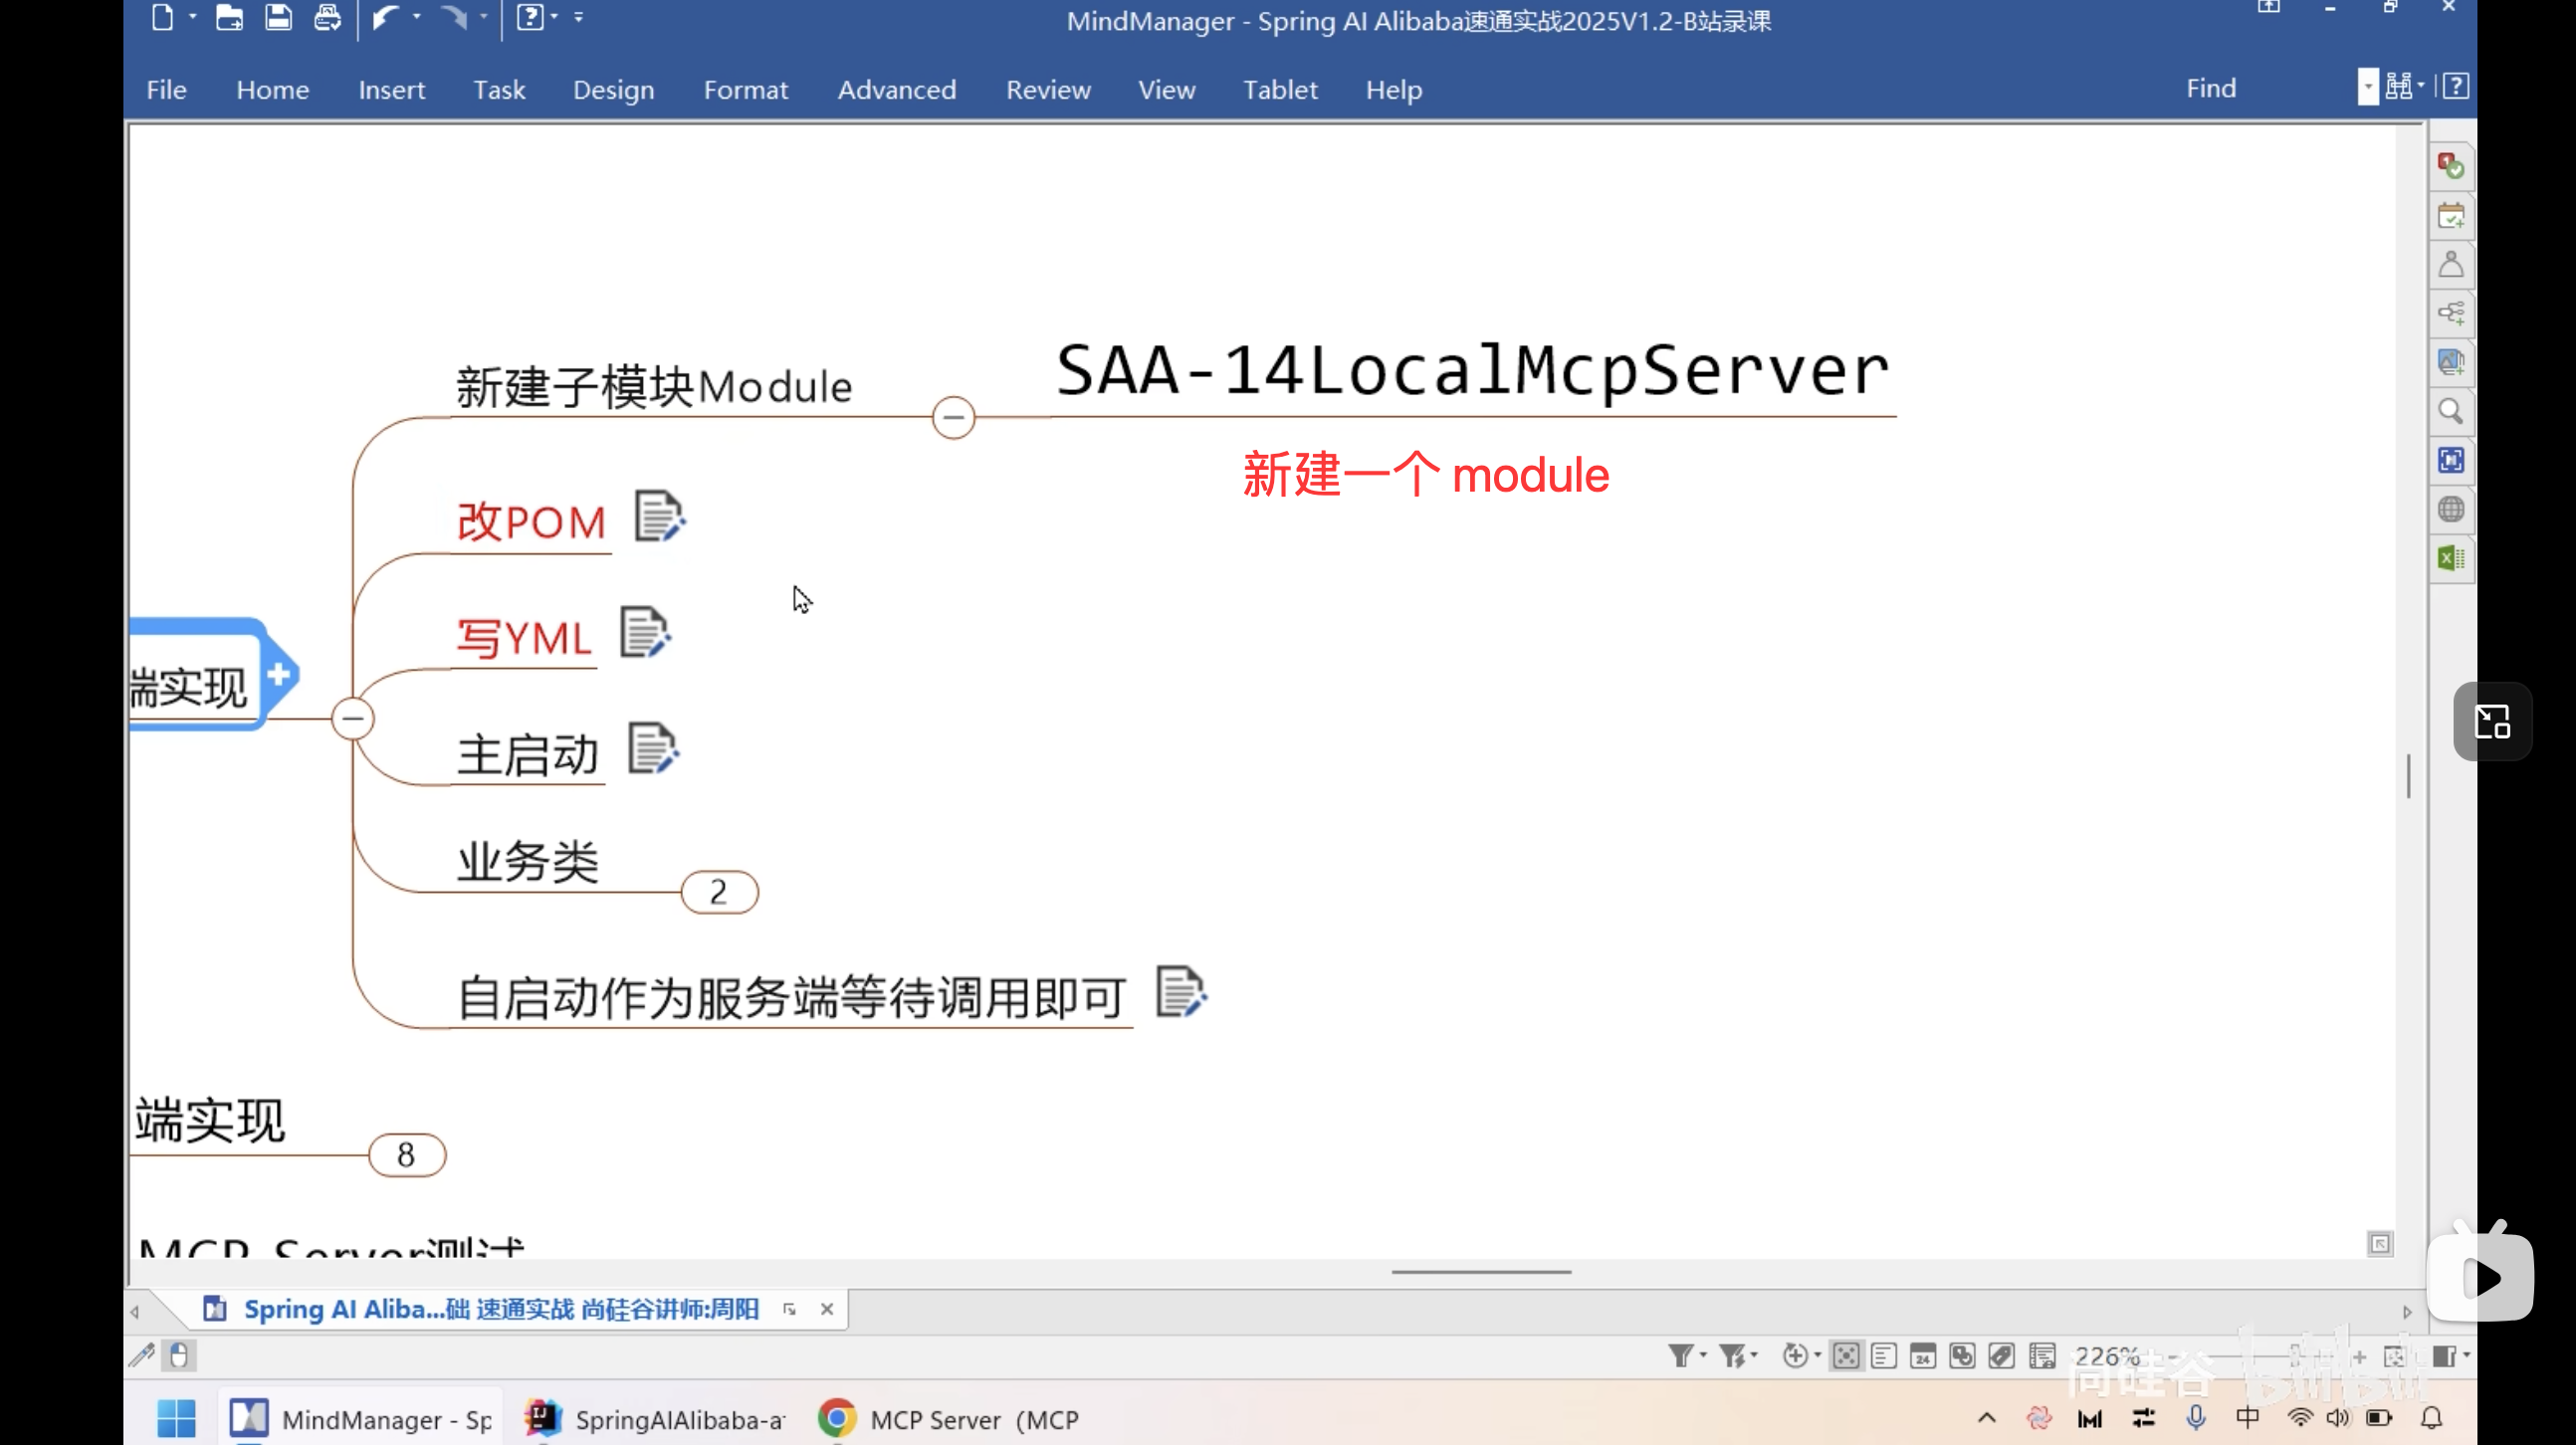
Task: Open the Insert menu
Action: click(x=391, y=90)
